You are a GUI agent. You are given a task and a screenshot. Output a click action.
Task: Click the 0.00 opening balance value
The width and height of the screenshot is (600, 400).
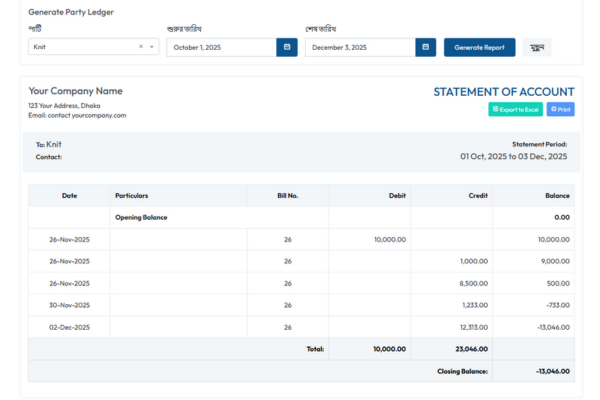coord(562,217)
